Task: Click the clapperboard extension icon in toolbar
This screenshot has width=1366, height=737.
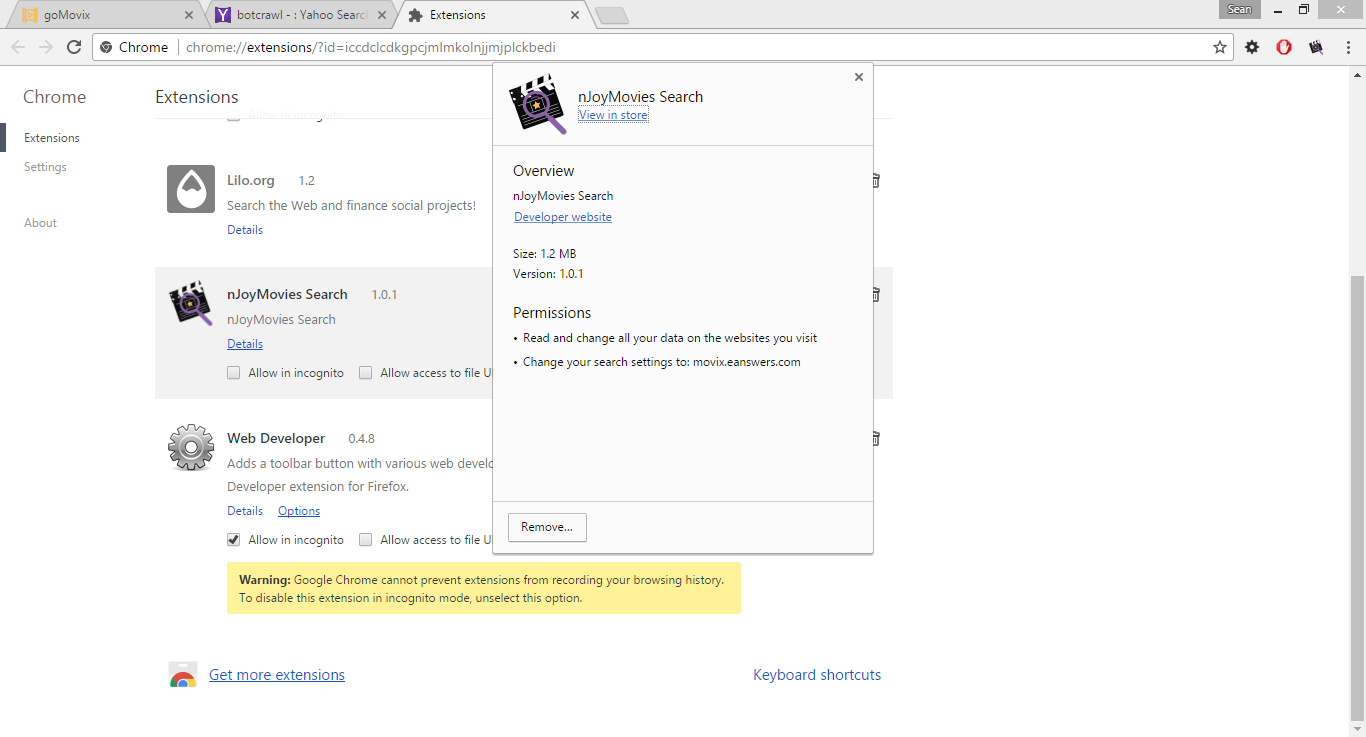Action: coord(1316,47)
